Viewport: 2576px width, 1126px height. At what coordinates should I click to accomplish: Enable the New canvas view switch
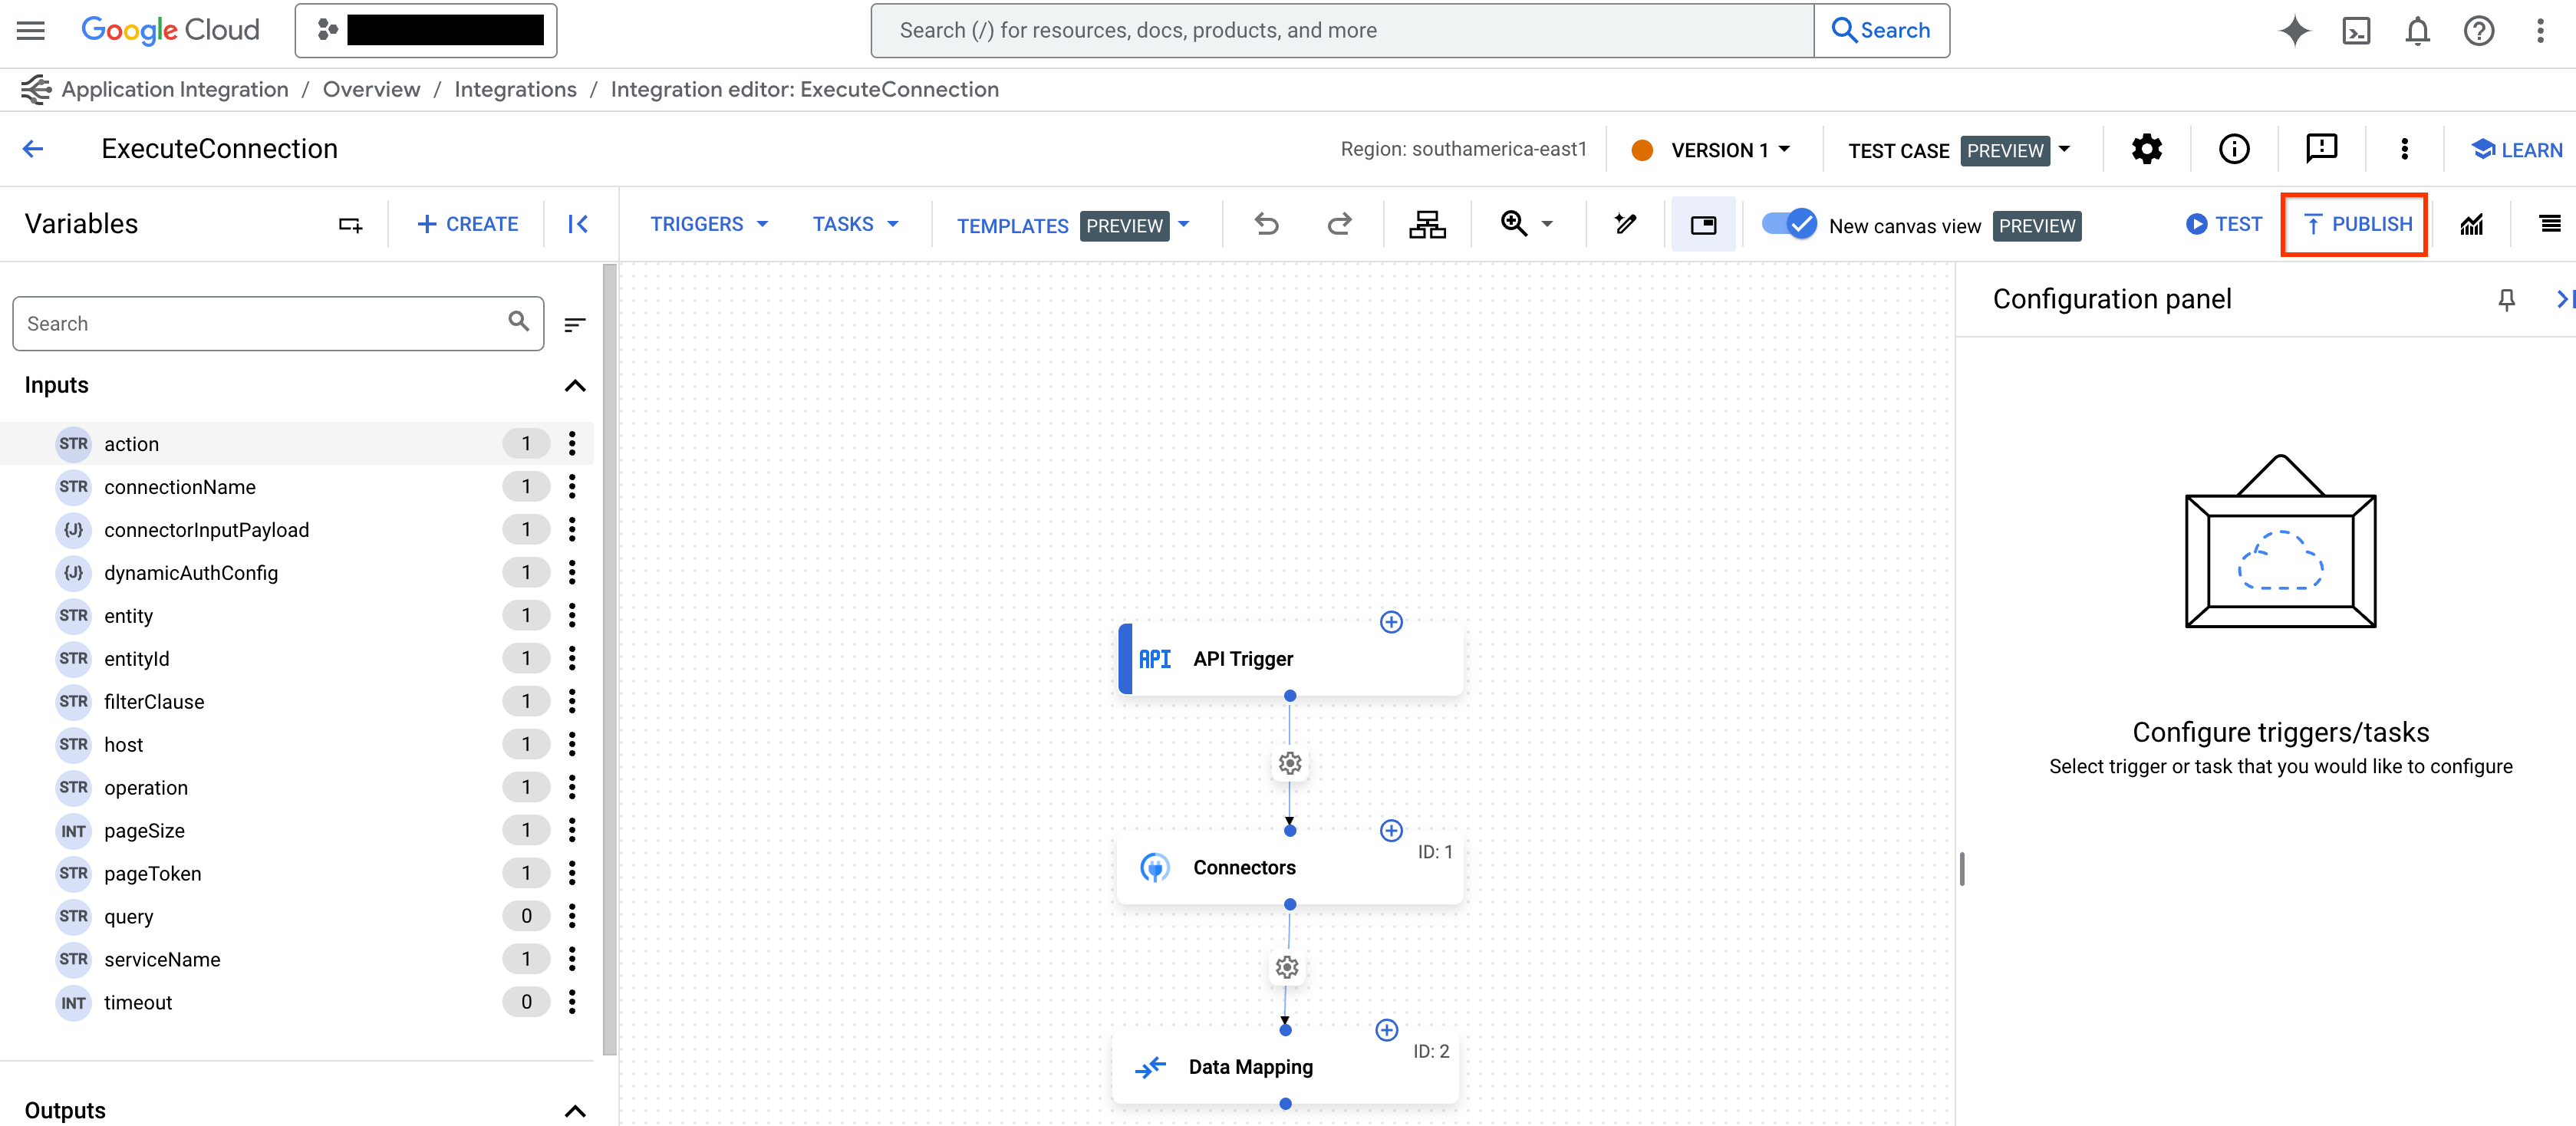point(1789,224)
